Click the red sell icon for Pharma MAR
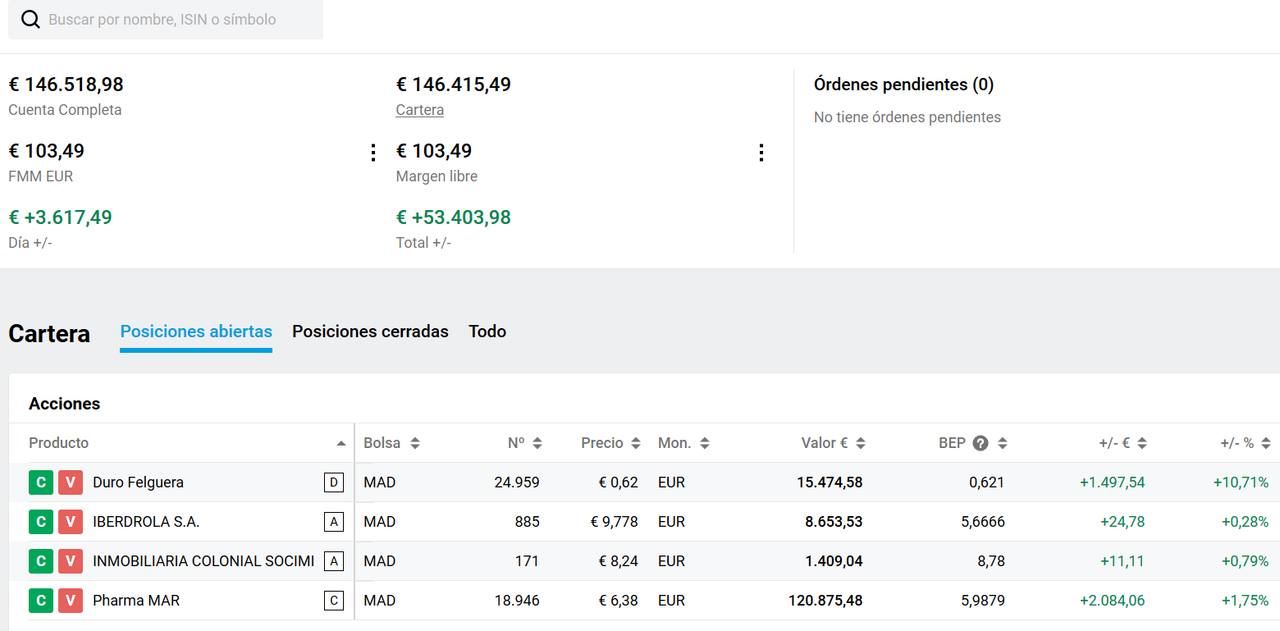Image resolution: width=1280 pixels, height=631 pixels. click(x=70, y=601)
